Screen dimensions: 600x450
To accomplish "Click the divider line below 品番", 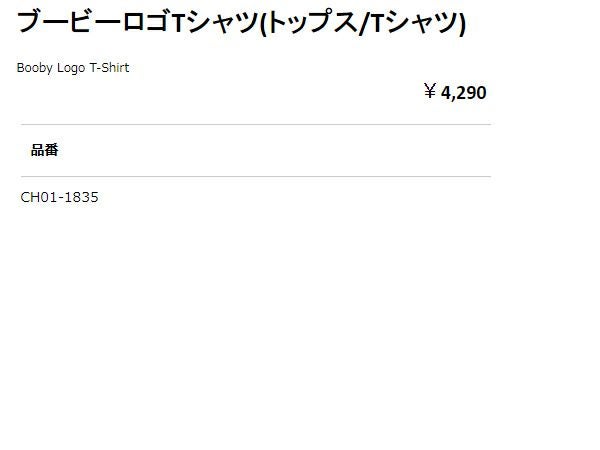I will 255,177.
